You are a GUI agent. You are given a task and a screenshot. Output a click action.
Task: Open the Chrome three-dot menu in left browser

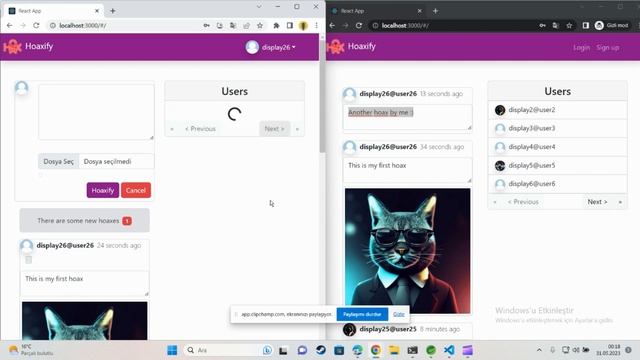pyautogui.click(x=316, y=25)
